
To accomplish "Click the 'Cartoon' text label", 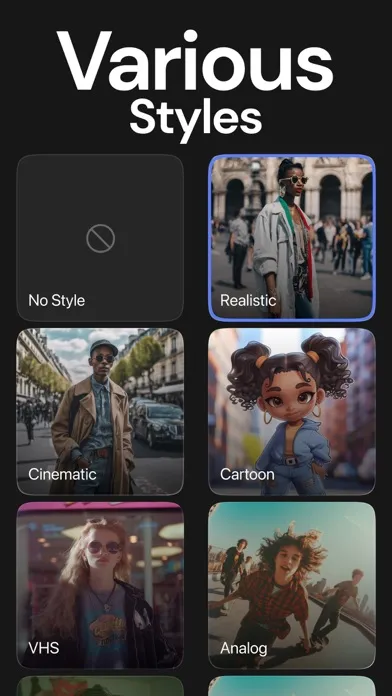I will tap(247, 474).
